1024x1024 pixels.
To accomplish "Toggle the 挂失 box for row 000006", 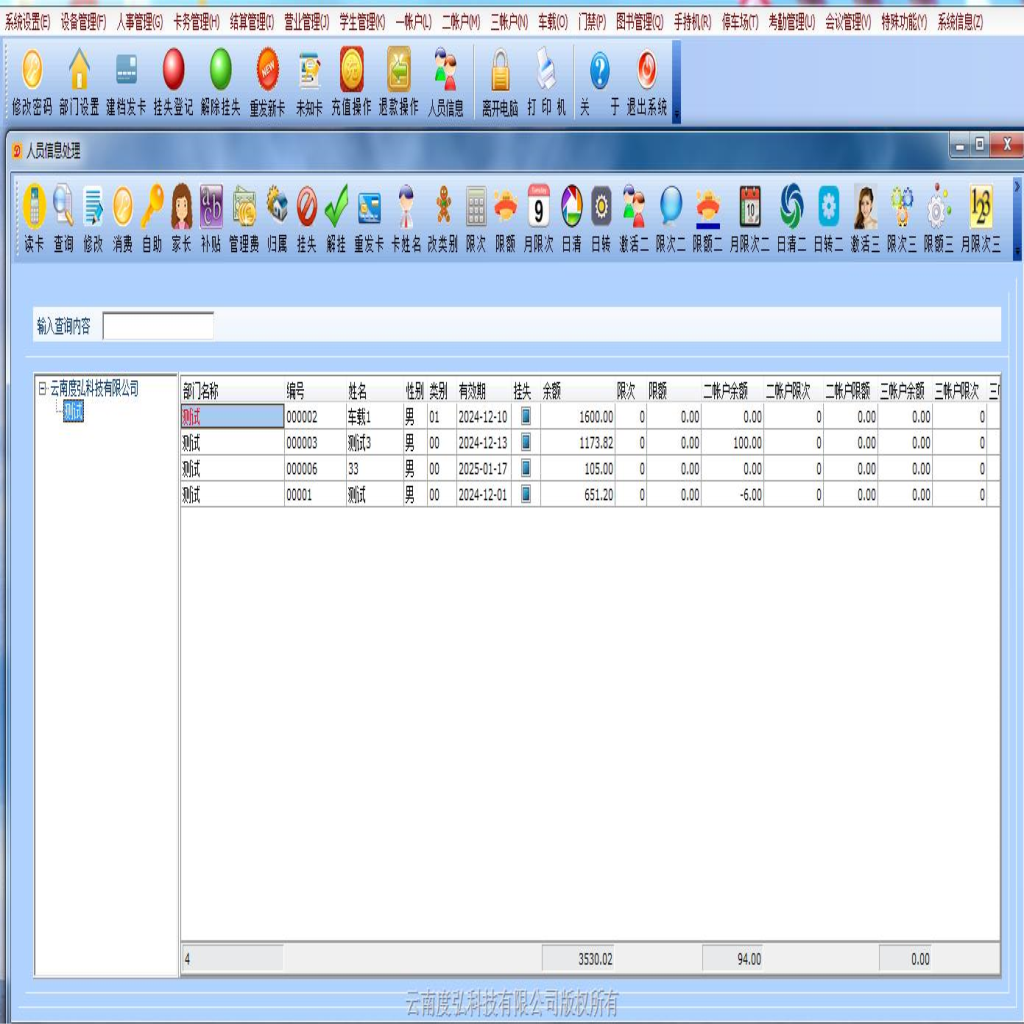I will point(526,468).
